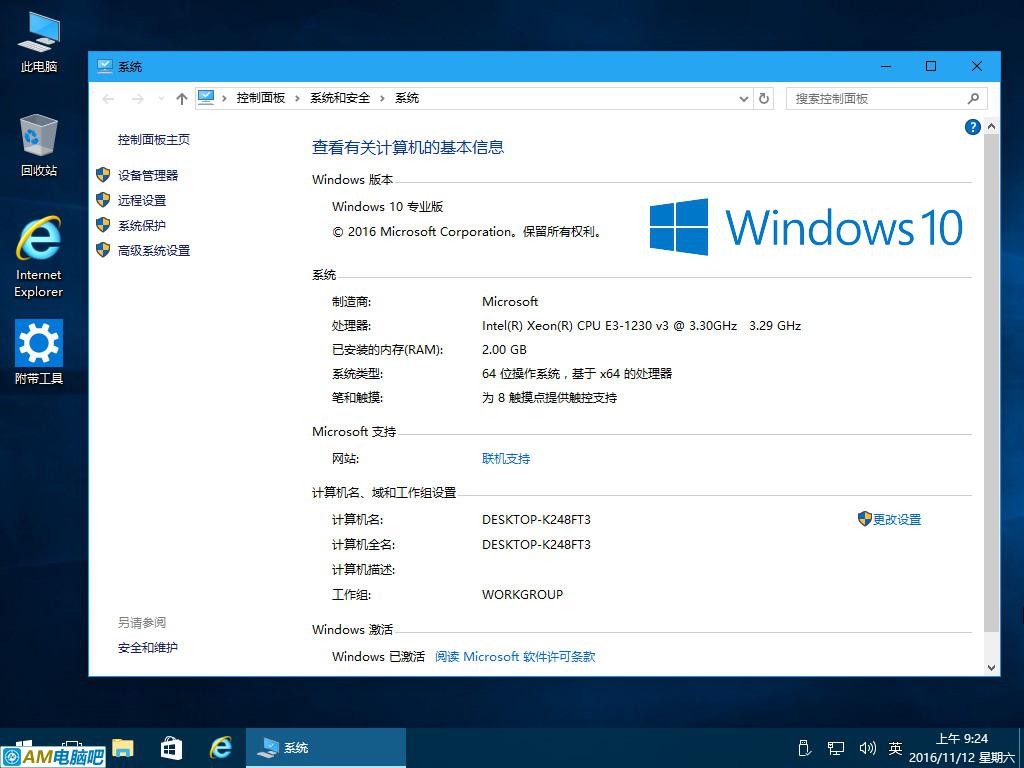Click the Windows 已激活 status text

[378, 656]
